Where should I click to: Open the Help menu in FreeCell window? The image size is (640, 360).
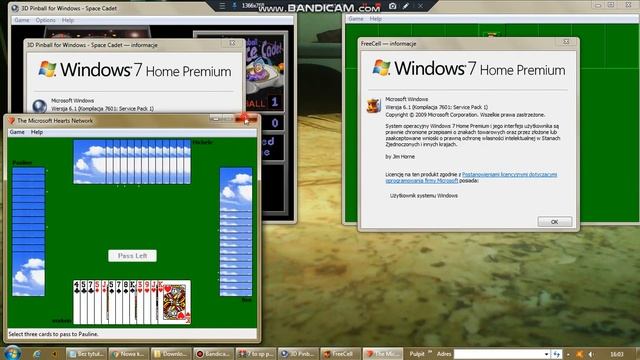pyautogui.click(x=376, y=19)
